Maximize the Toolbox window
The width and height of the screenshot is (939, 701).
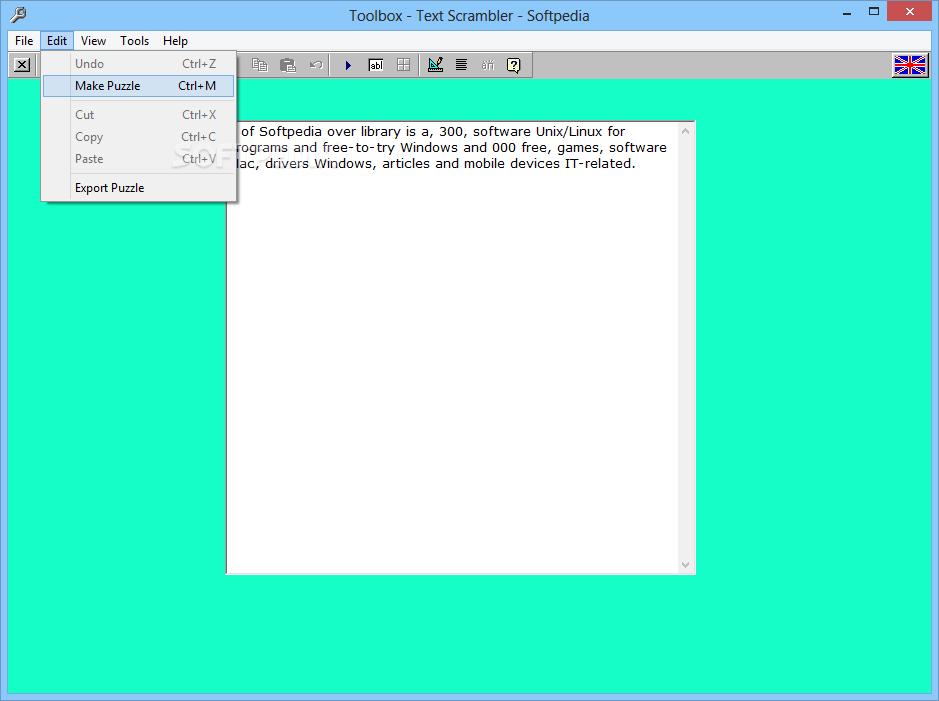pos(874,12)
